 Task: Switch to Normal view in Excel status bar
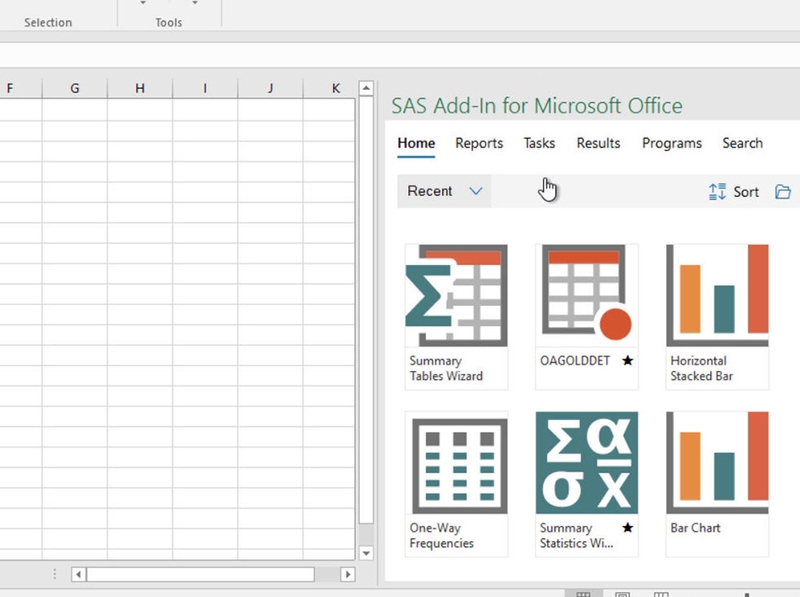point(584,592)
